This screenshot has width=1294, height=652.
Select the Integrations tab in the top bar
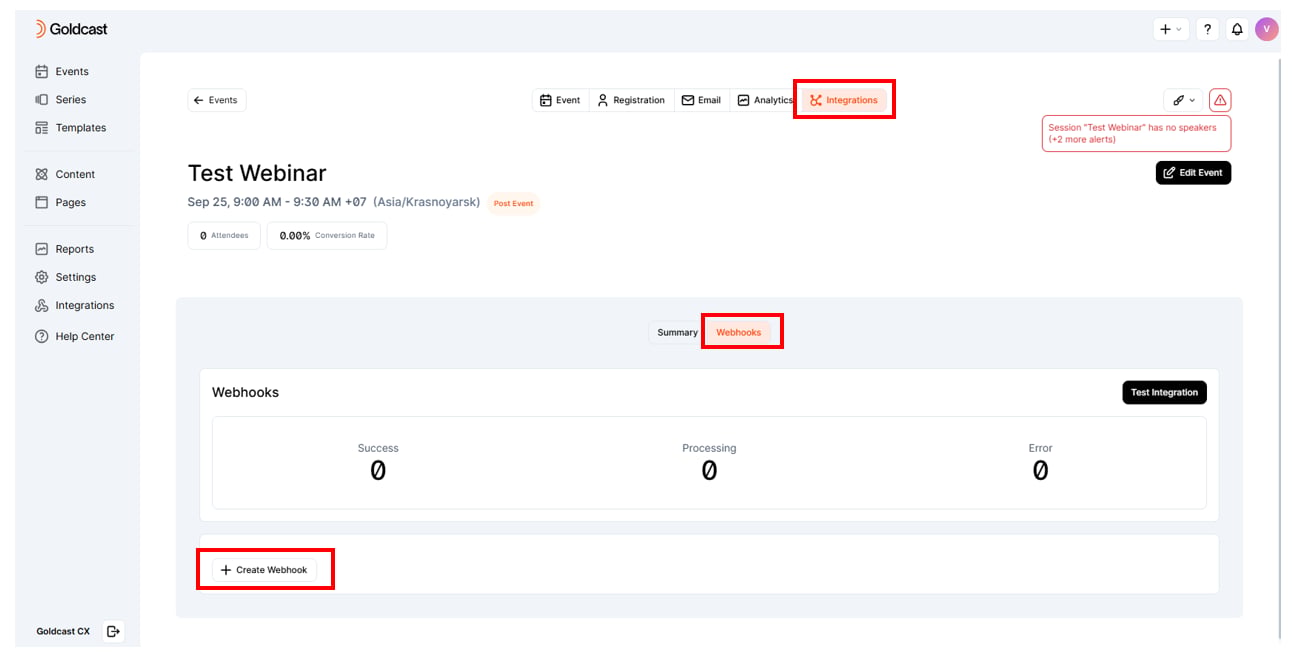[x=844, y=100]
